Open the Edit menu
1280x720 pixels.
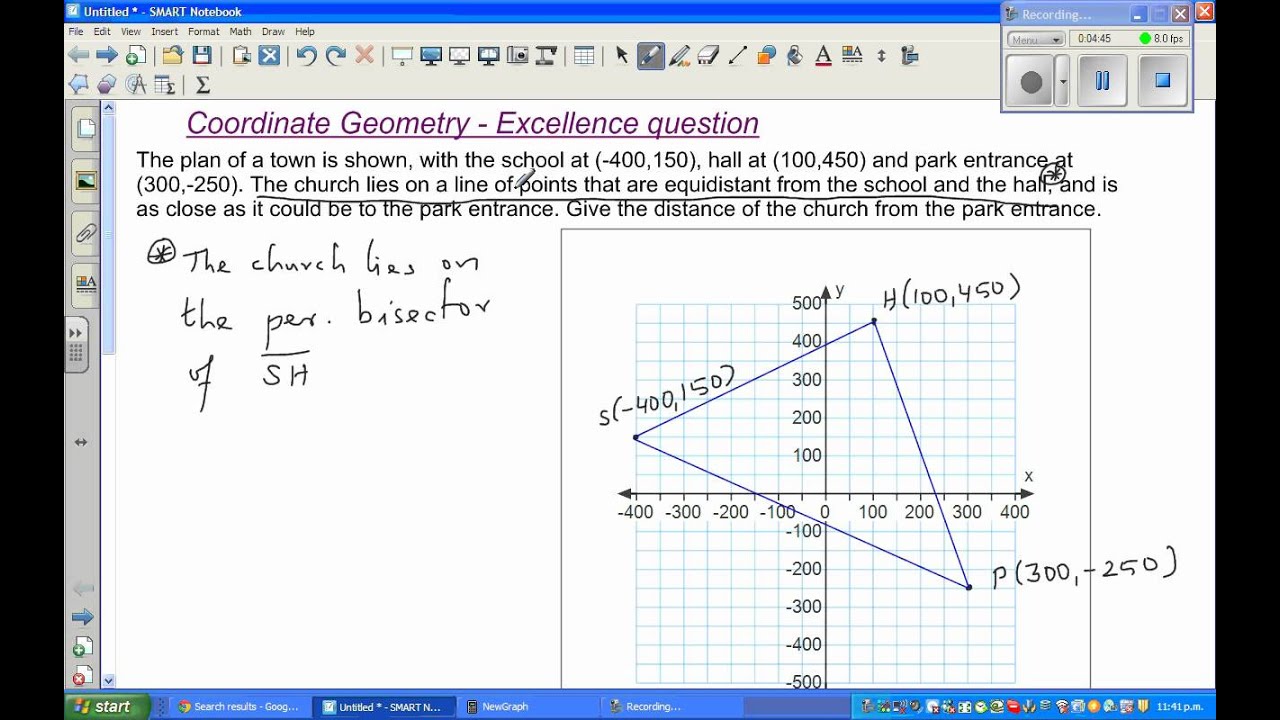(x=102, y=31)
